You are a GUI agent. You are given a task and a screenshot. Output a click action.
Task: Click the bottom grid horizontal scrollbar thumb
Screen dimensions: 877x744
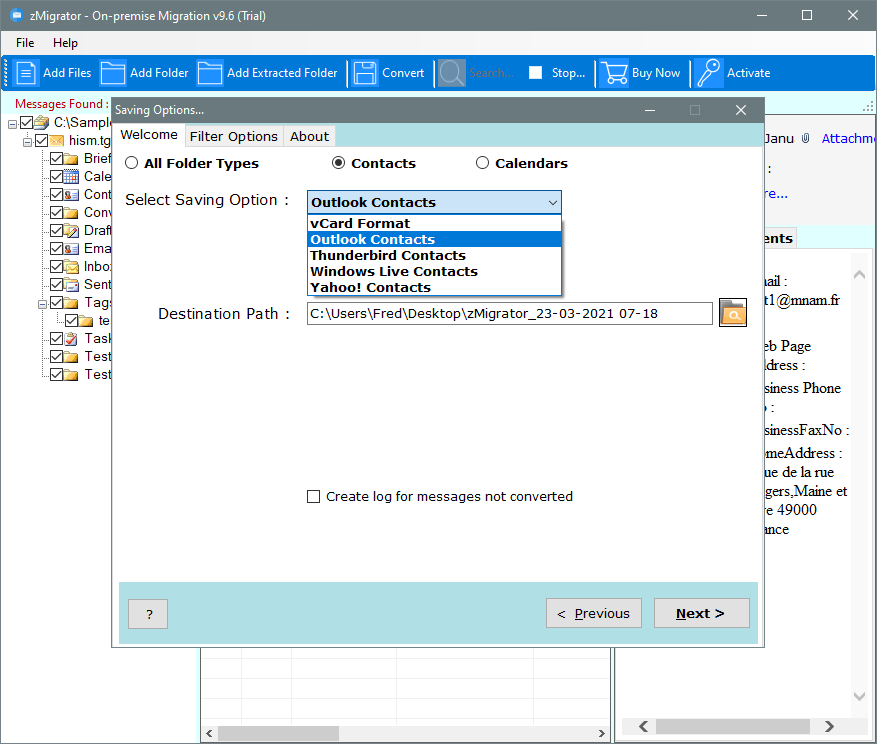278,733
